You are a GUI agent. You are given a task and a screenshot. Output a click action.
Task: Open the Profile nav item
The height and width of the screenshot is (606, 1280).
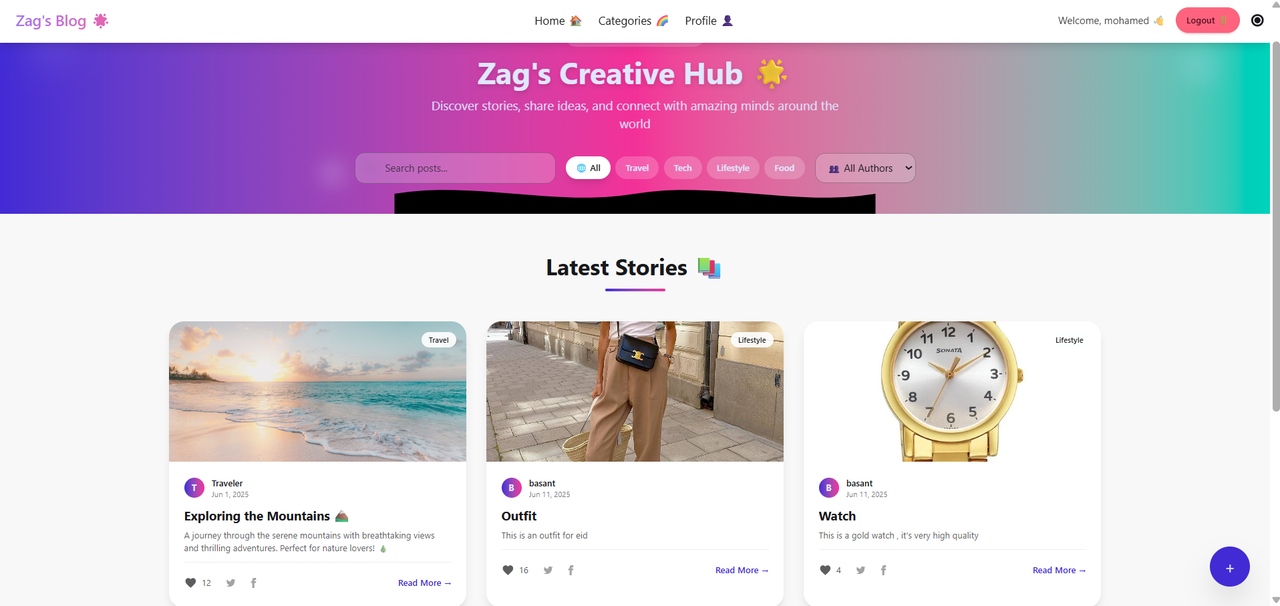709,21
